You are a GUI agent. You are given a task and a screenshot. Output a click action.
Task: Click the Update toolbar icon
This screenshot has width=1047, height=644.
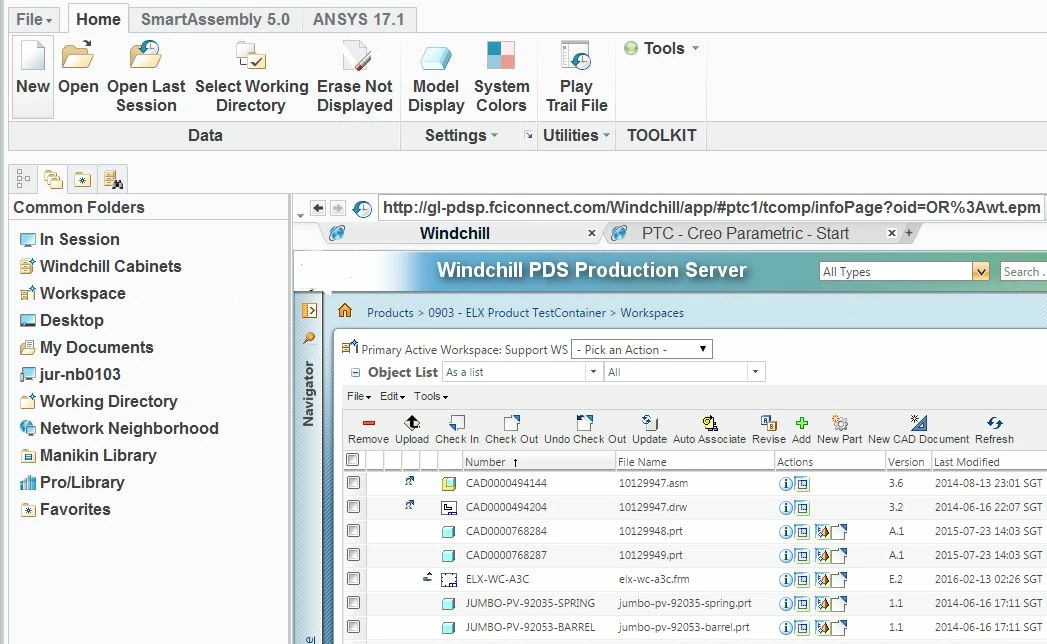click(650, 422)
